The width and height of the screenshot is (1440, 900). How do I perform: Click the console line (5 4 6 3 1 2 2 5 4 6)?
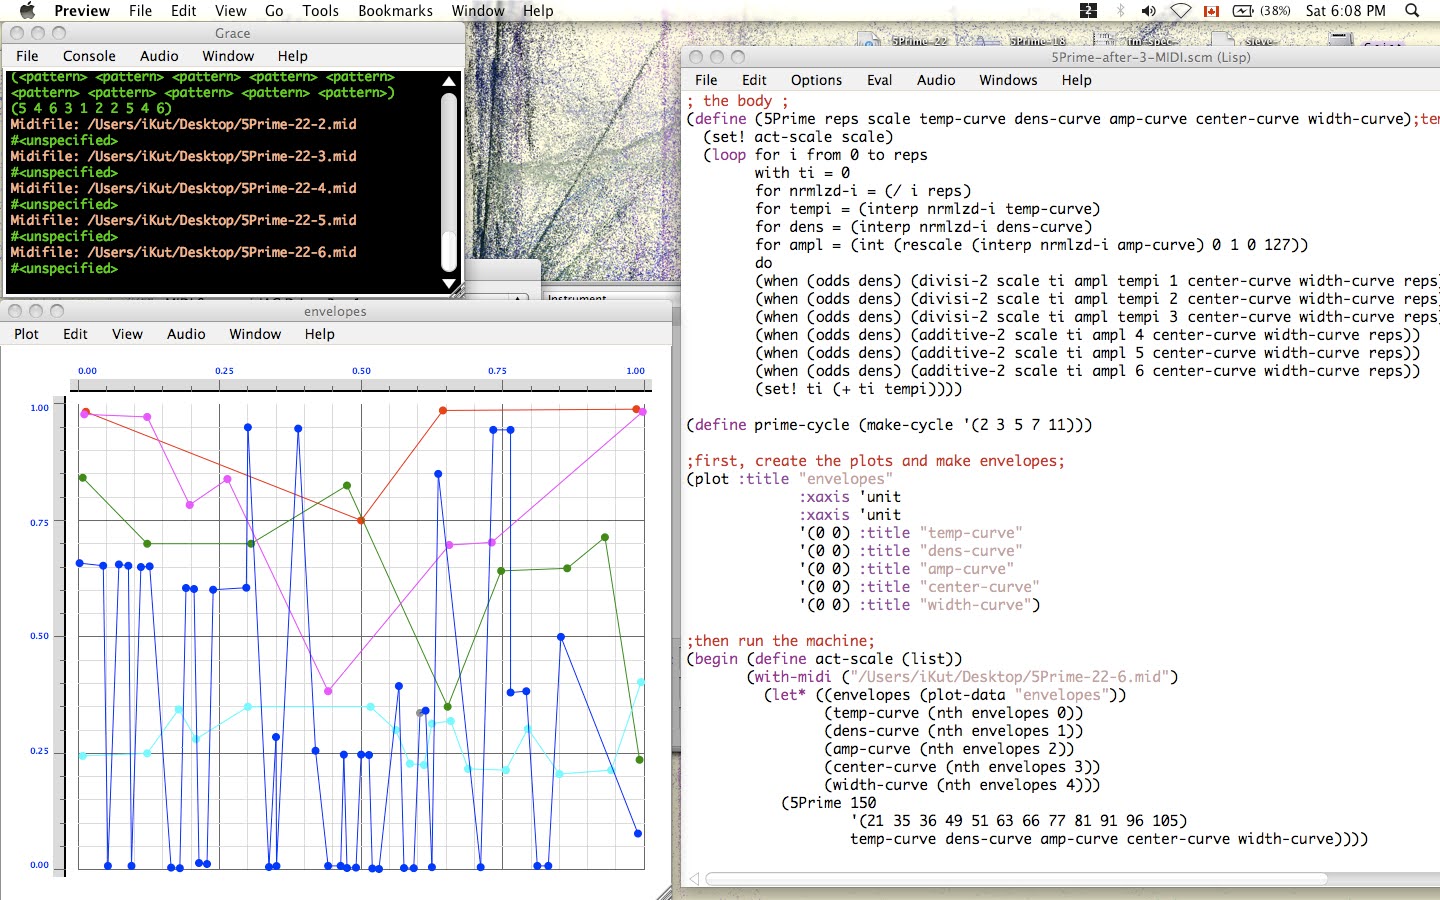point(91,108)
